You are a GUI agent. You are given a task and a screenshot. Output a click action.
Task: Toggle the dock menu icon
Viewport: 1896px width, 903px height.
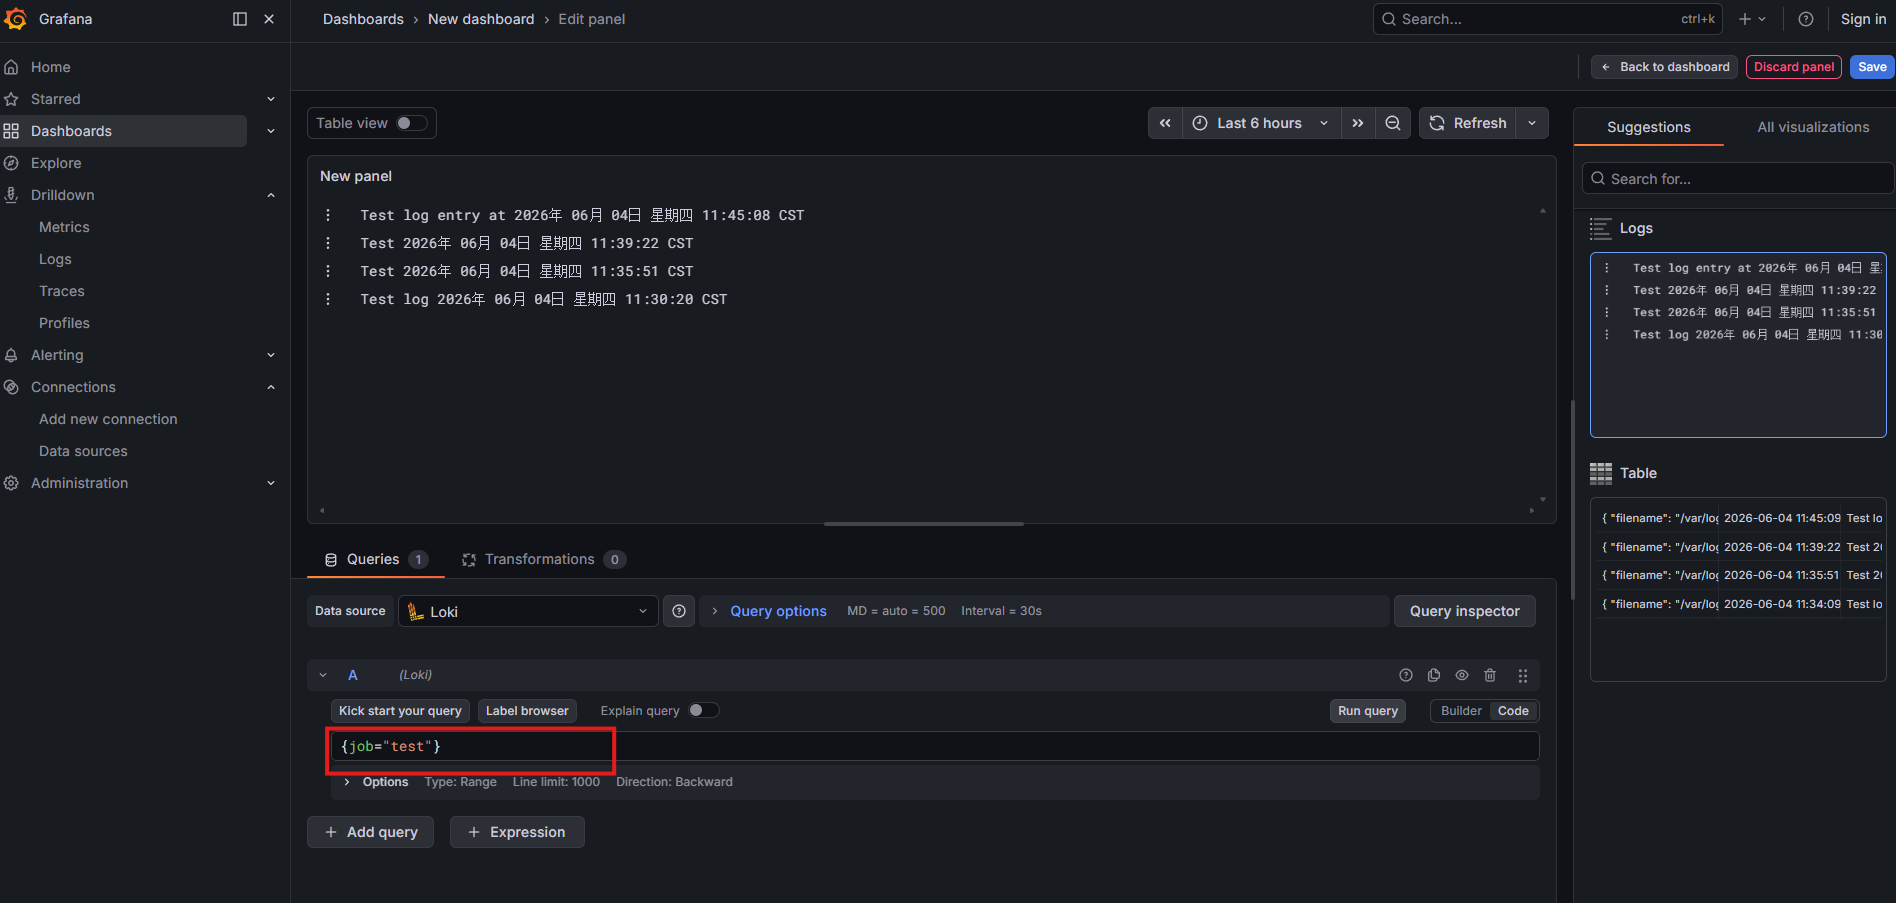pyautogui.click(x=240, y=19)
